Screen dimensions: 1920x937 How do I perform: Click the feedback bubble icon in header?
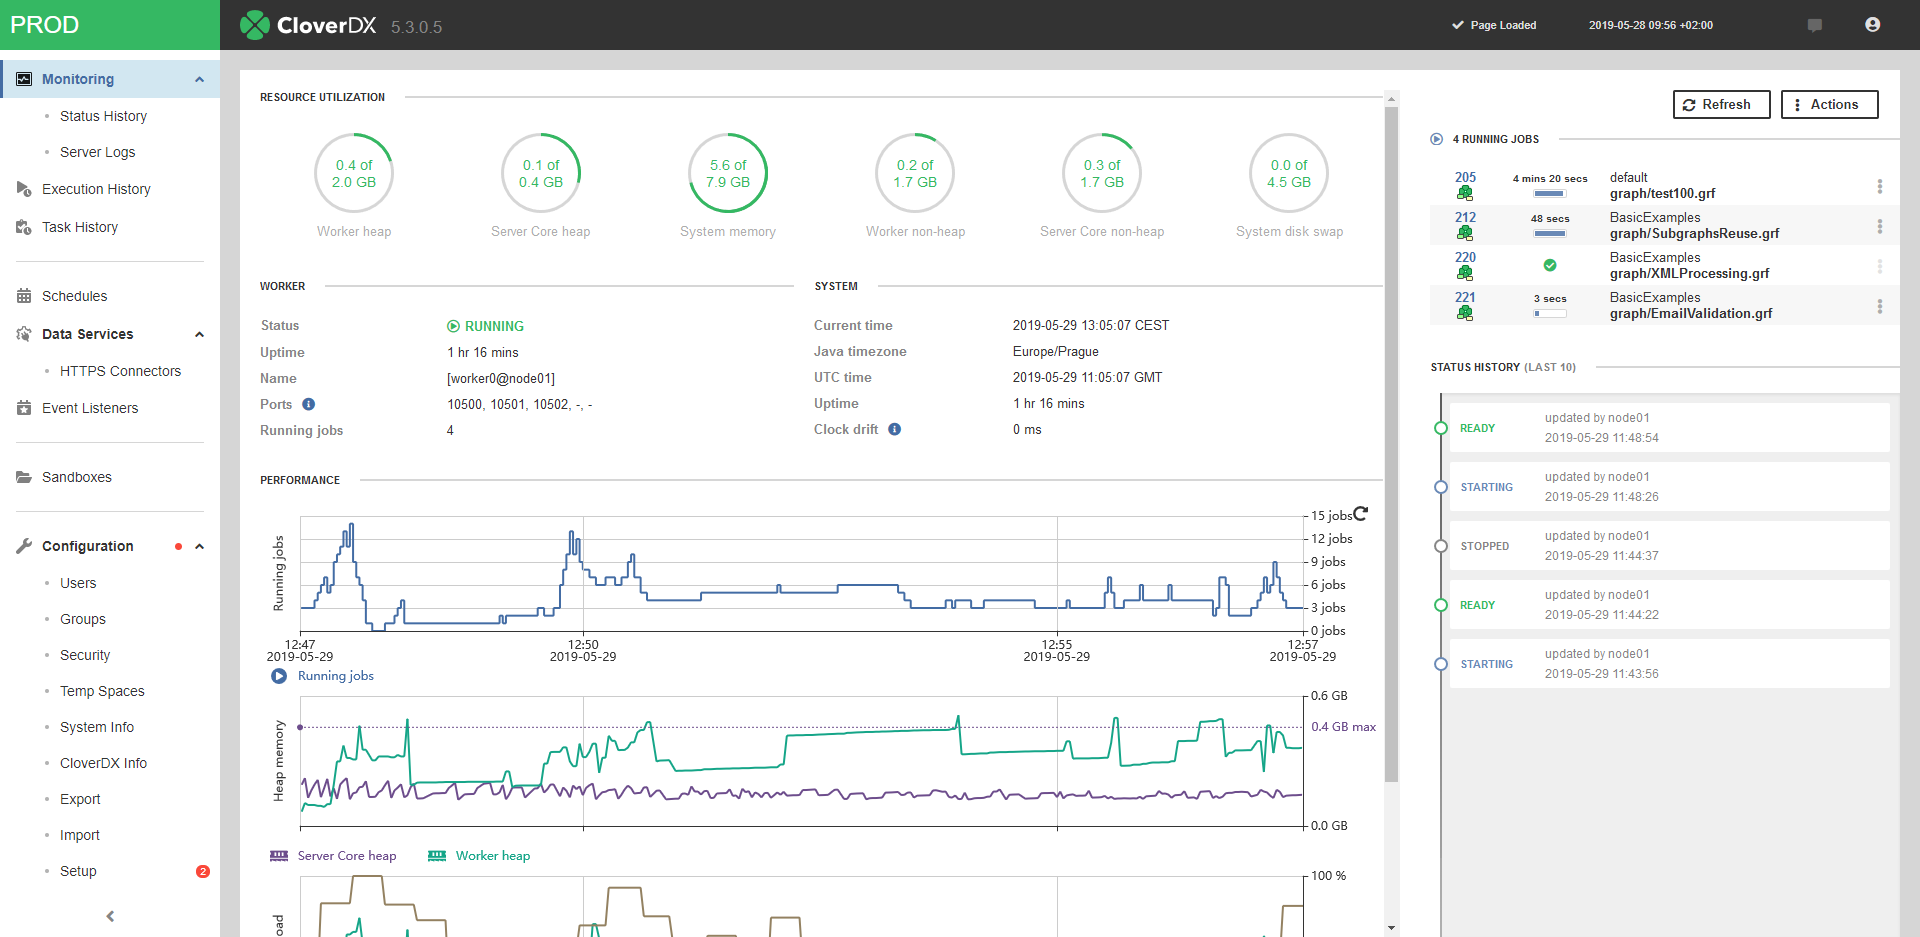click(1815, 25)
